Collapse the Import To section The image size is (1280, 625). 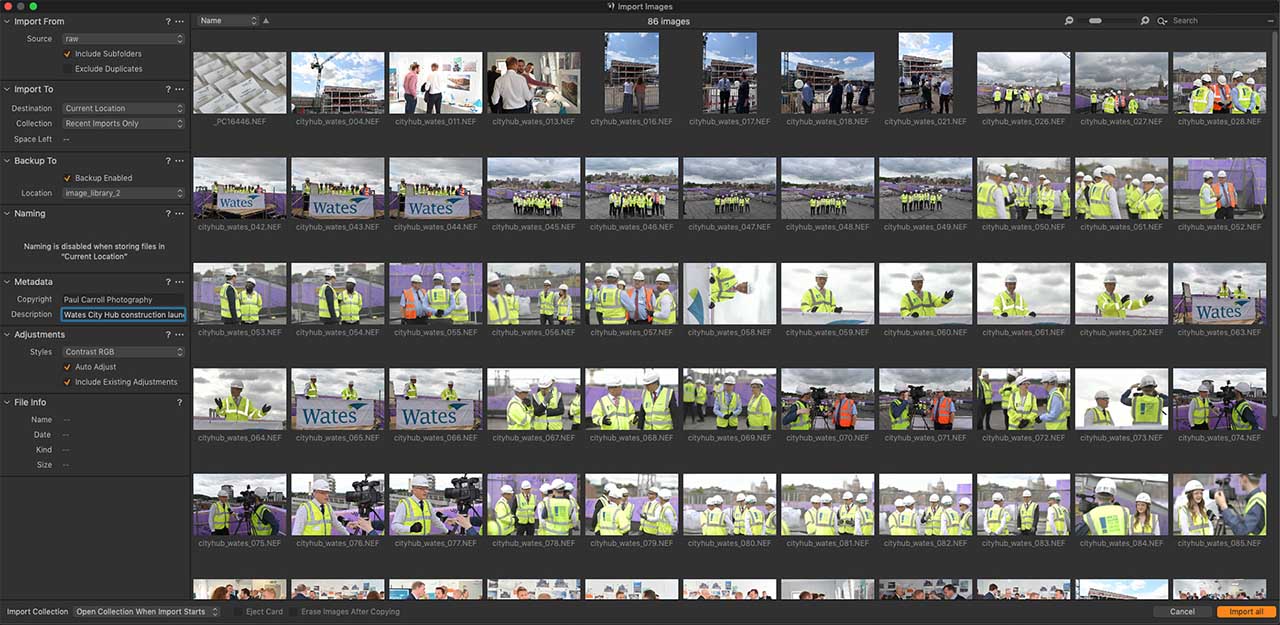(x=7, y=89)
